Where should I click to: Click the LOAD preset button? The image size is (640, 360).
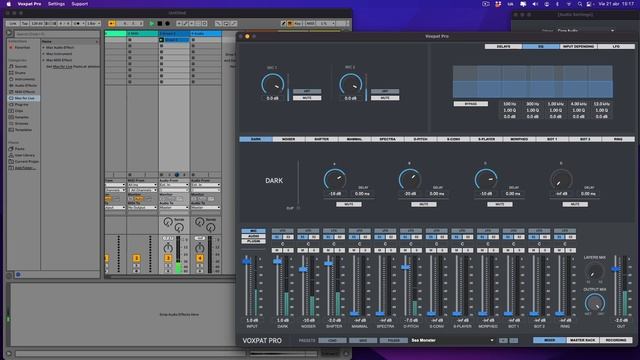[332, 340]
